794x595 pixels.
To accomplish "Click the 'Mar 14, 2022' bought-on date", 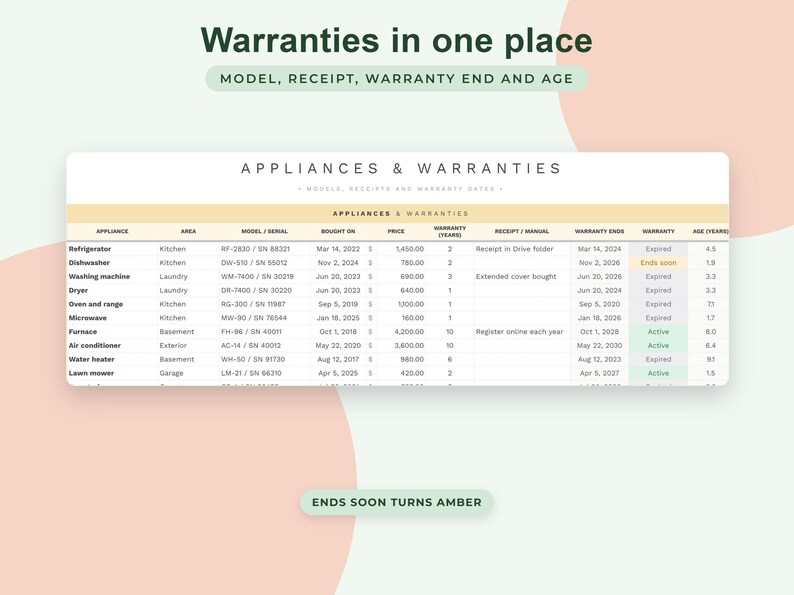I will pyautogui.click(x=338, y=249).
